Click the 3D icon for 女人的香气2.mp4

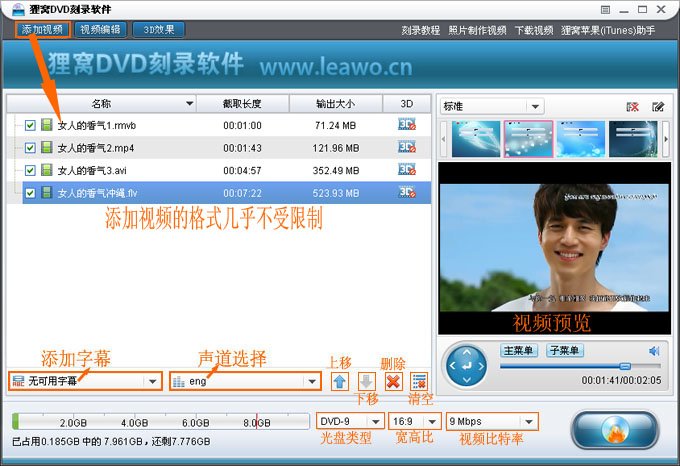(x=407, y=147)
